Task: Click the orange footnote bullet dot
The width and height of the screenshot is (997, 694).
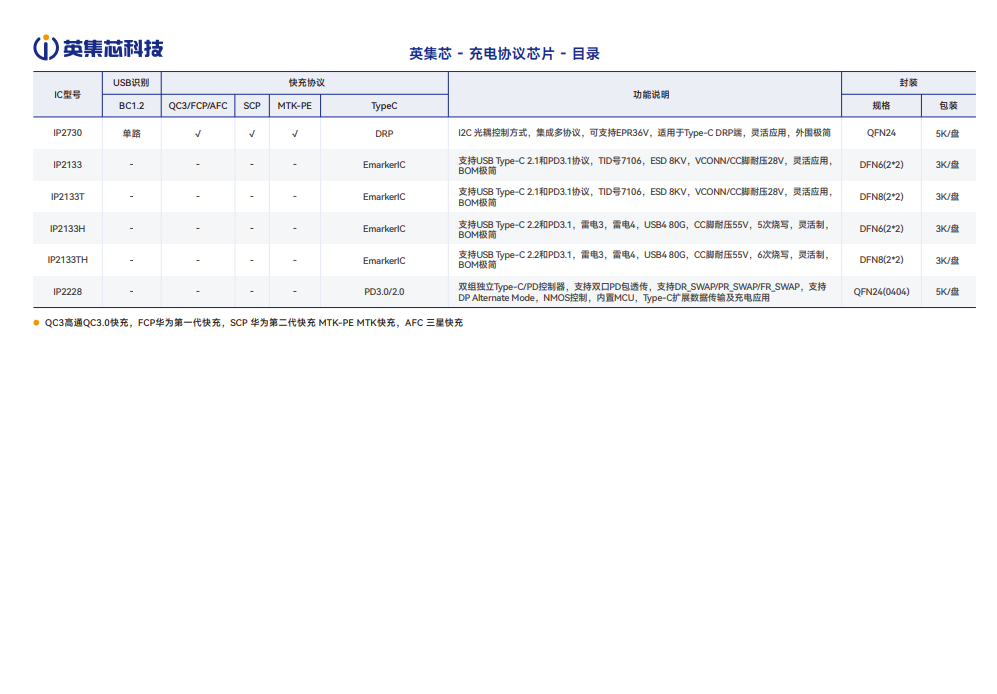Action: pos(36,323)
